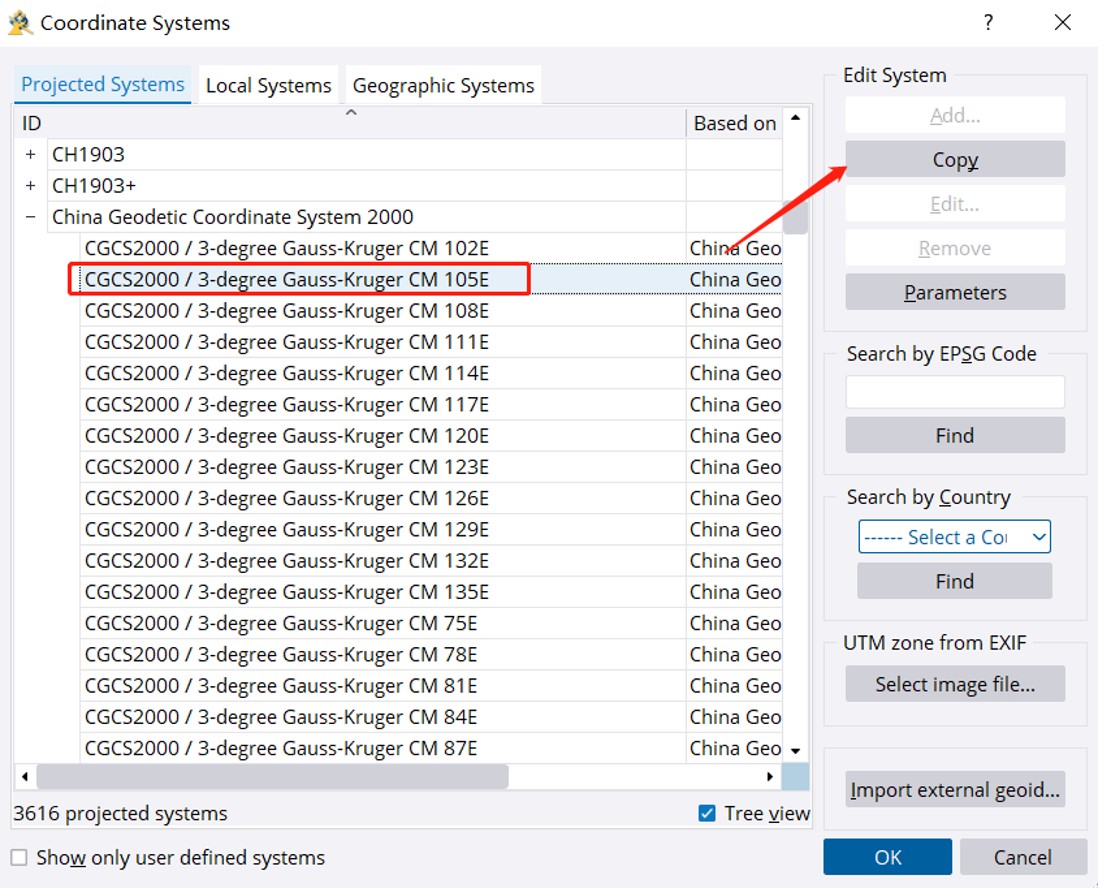Enable Show only user defined systems
Viewport: 1099px width, 889px height.
coord(19,857)
